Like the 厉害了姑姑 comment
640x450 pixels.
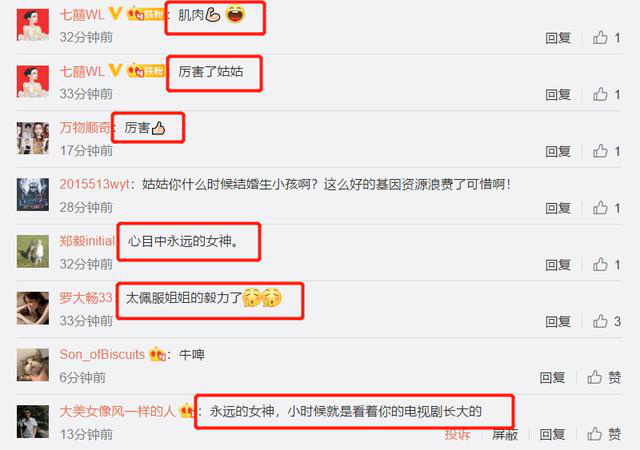[606, 94]
